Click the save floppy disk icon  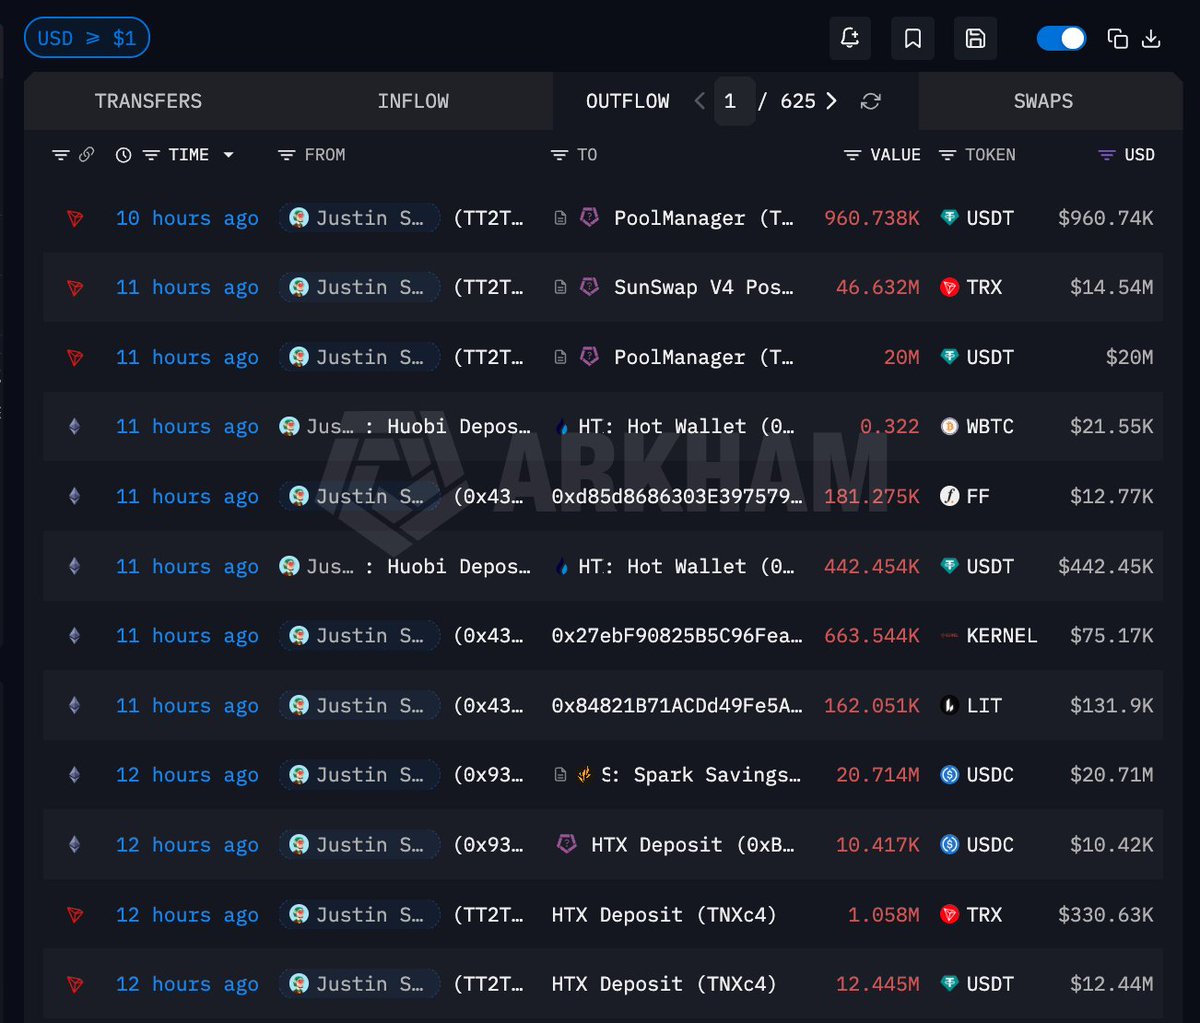click(975, 39)
